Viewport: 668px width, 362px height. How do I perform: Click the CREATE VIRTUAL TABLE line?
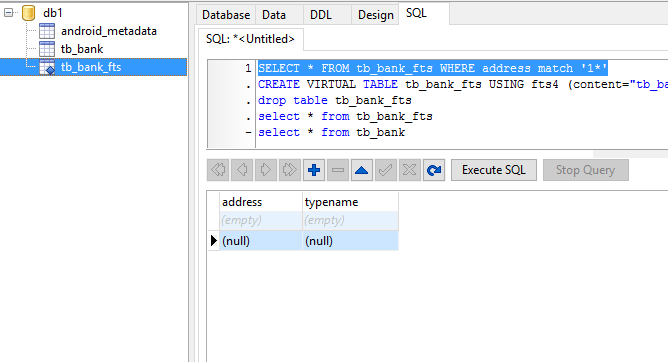tap(463, 84)
